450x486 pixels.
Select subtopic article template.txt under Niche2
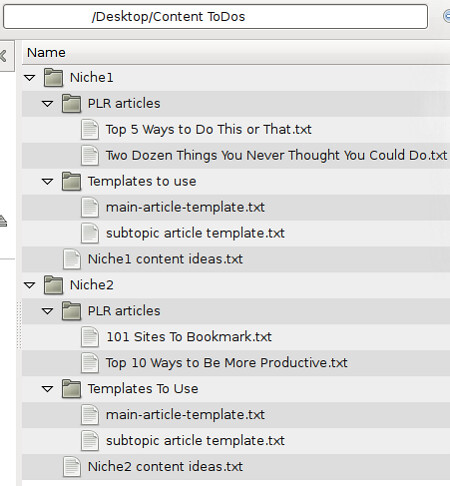tap(195, 441)
